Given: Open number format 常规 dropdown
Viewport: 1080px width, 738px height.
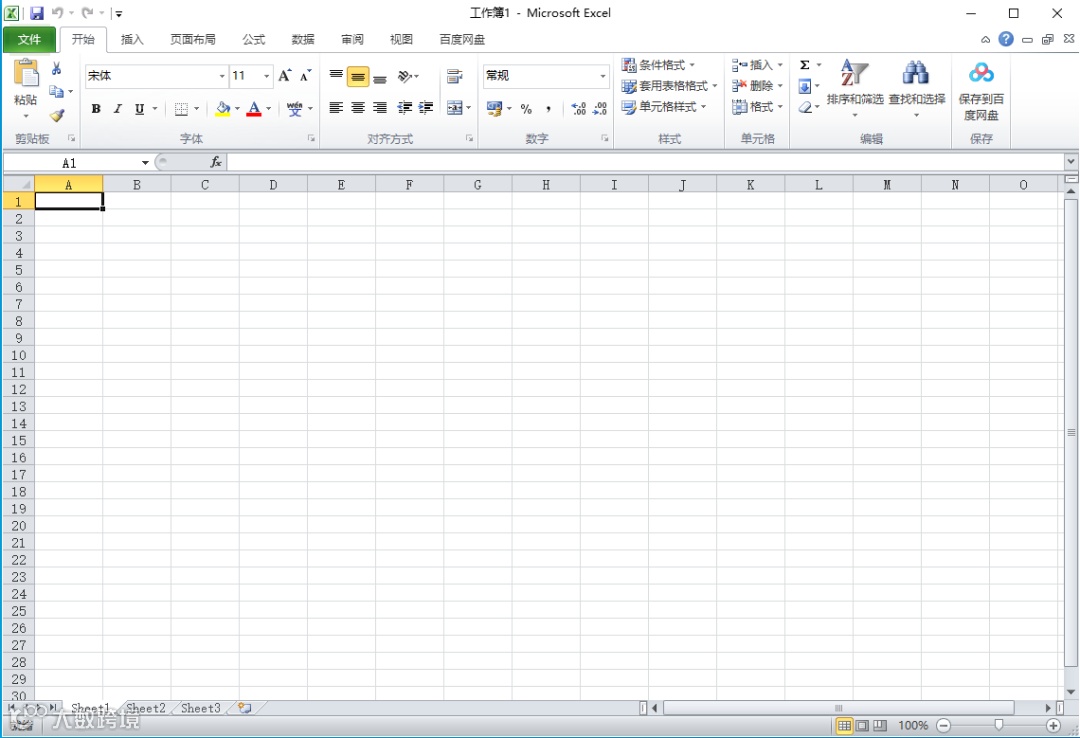Looking at the screenshot, I should (x=603, y=76).
